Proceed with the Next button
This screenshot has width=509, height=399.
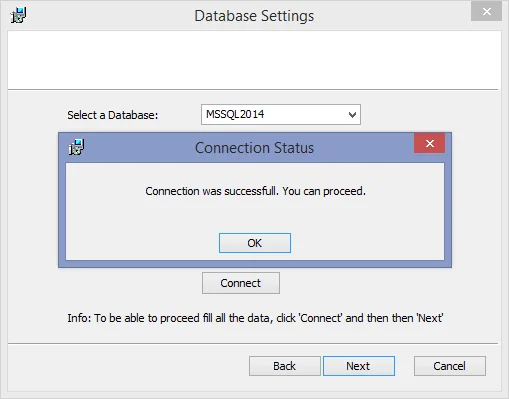[359, 366]
